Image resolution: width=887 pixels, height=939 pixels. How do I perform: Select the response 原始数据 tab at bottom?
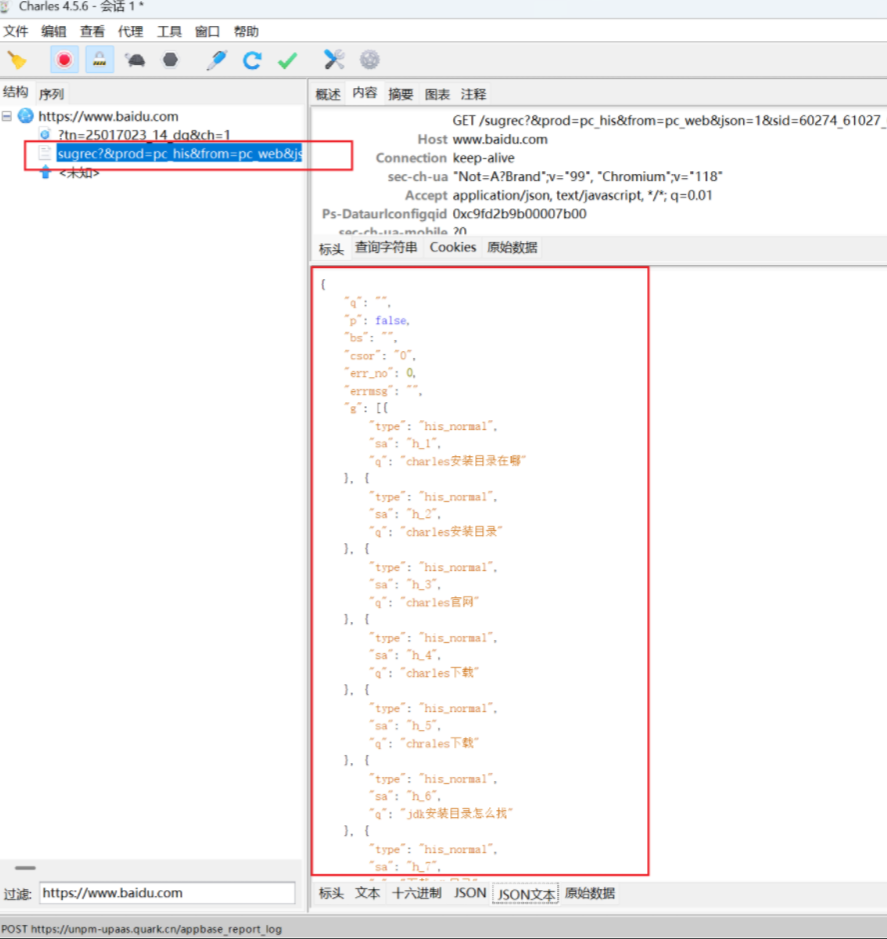click(590, 893)
